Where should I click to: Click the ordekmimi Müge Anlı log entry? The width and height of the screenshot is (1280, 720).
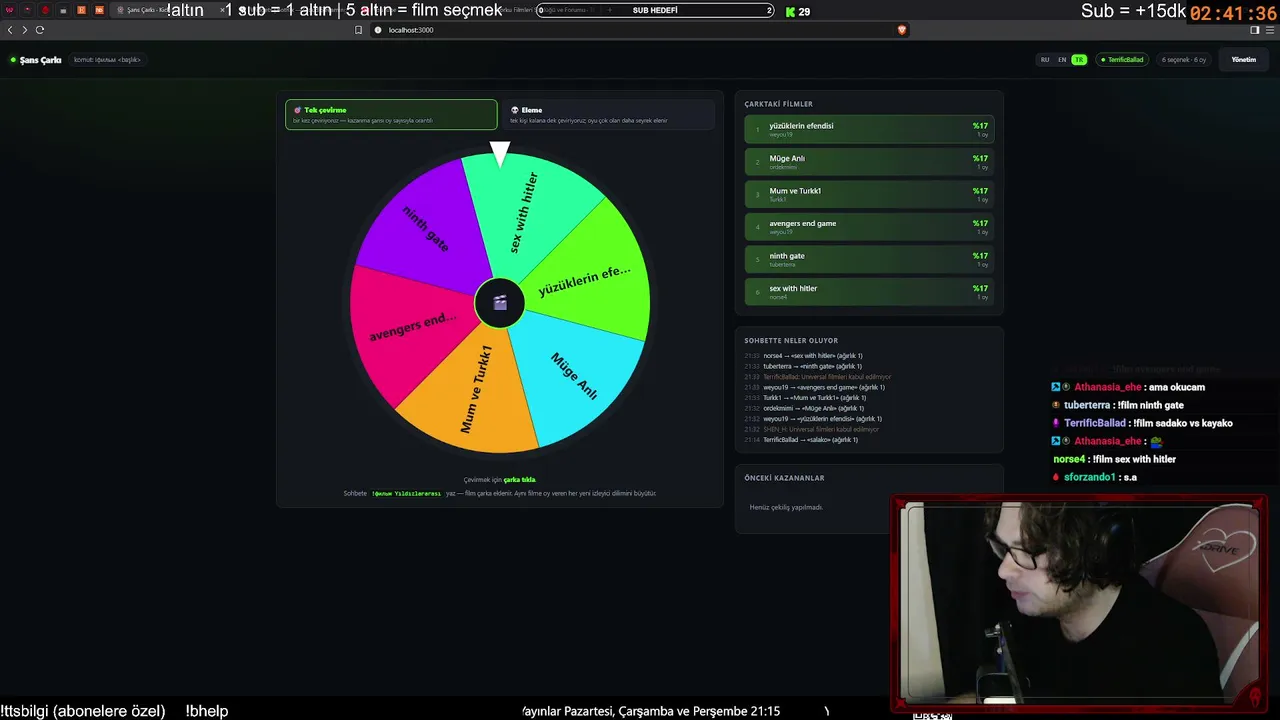pyautogui.click(x=804, y=408)
